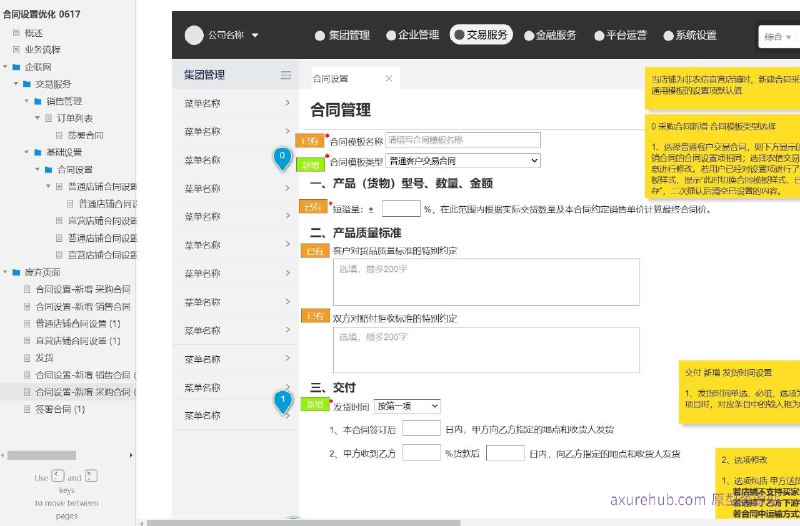Open 金融服务 in the top navigation
The height and width of the screenshot is (526, 800).
point(550,35)
